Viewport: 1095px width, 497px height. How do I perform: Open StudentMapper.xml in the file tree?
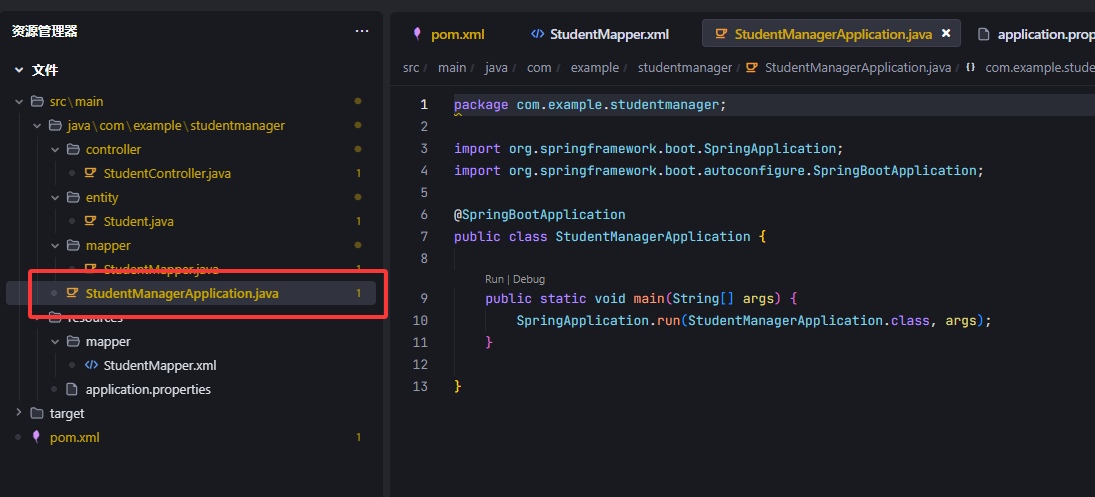[x=160, y=365]
